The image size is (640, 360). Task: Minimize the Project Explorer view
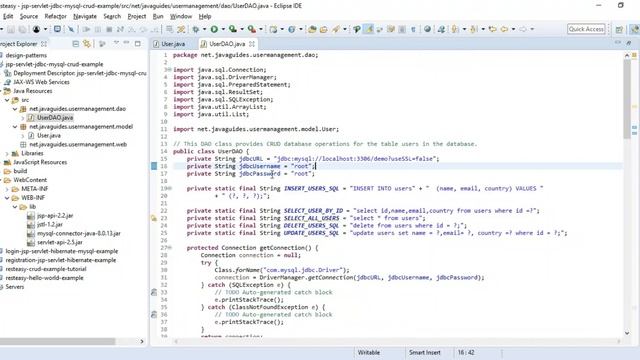pos(126,43)
